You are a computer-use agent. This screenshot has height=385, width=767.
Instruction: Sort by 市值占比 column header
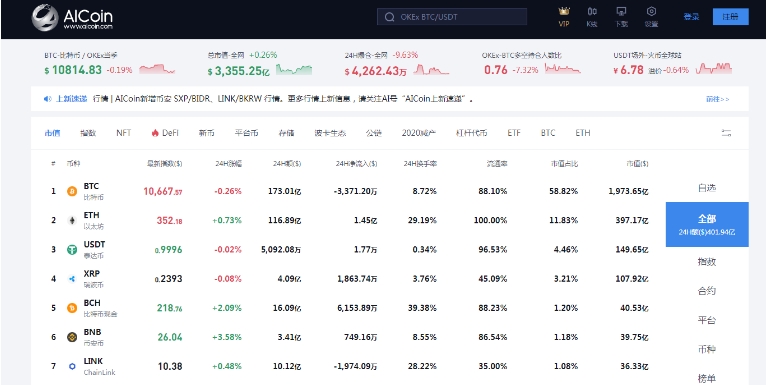[564, 164]
